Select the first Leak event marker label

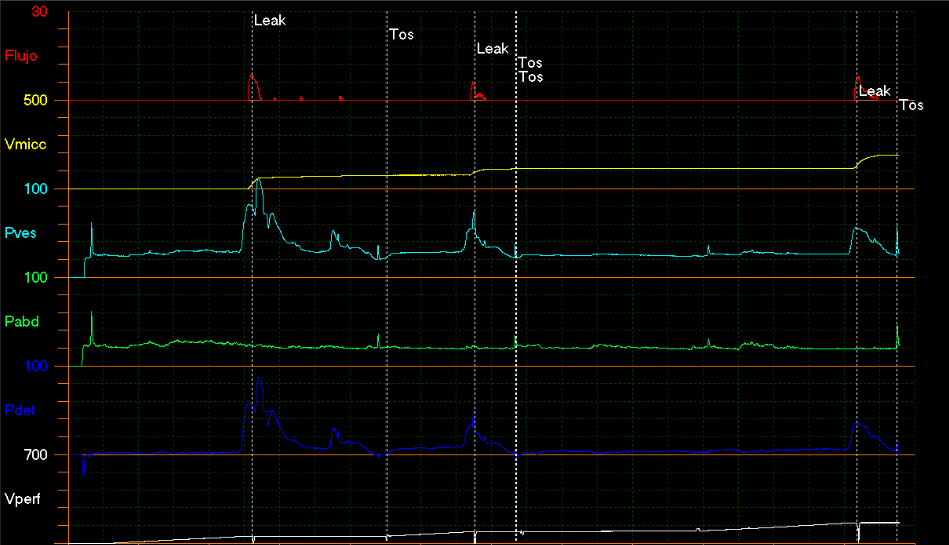tap(270, 20)
